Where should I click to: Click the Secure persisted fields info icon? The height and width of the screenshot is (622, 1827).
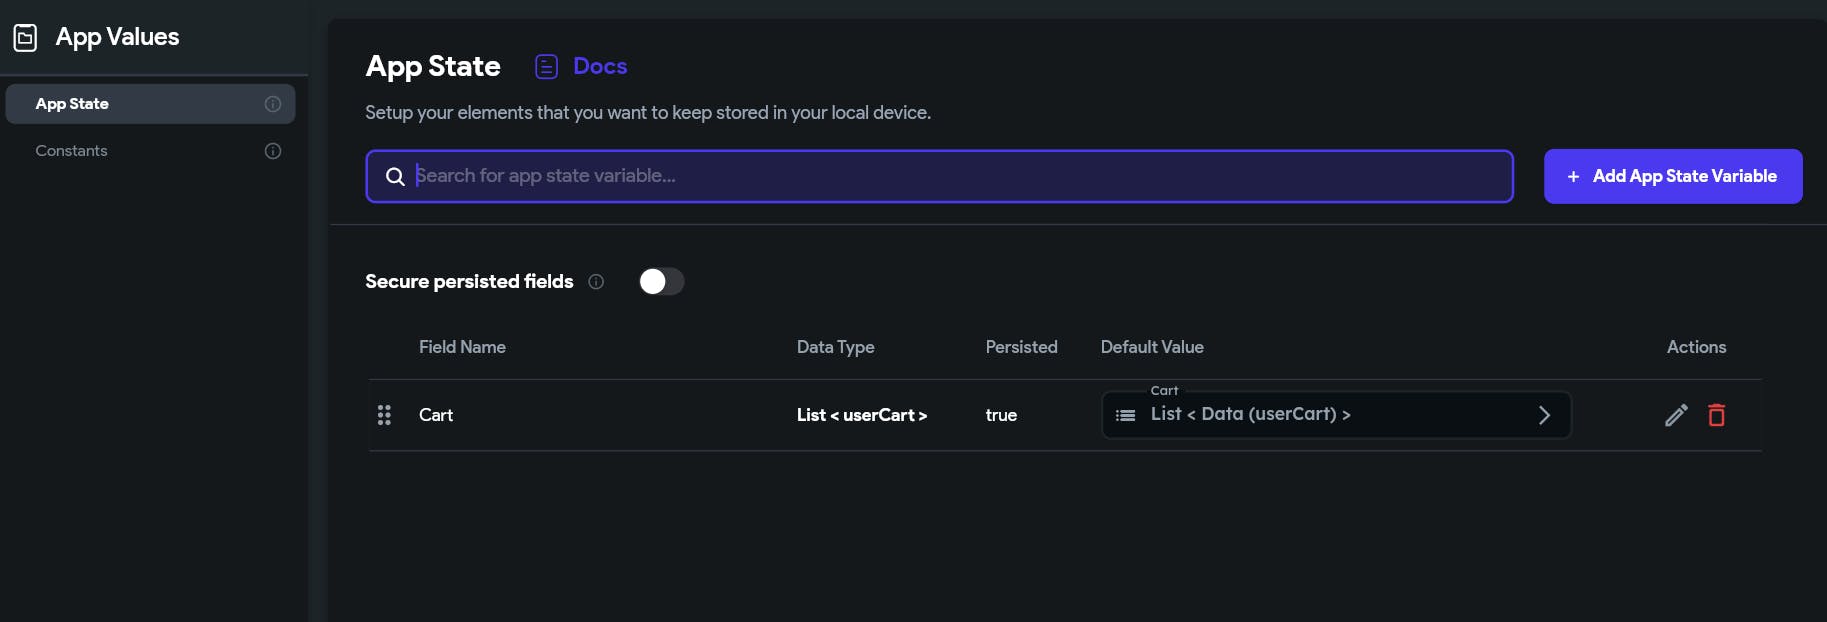596,282
